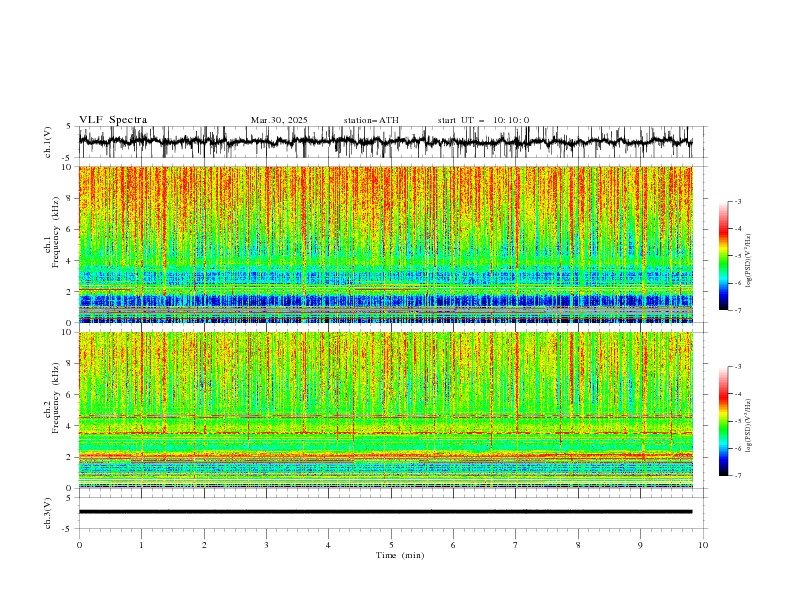
Task: Click the time axis tick label "5"
Action: (390, 545)
